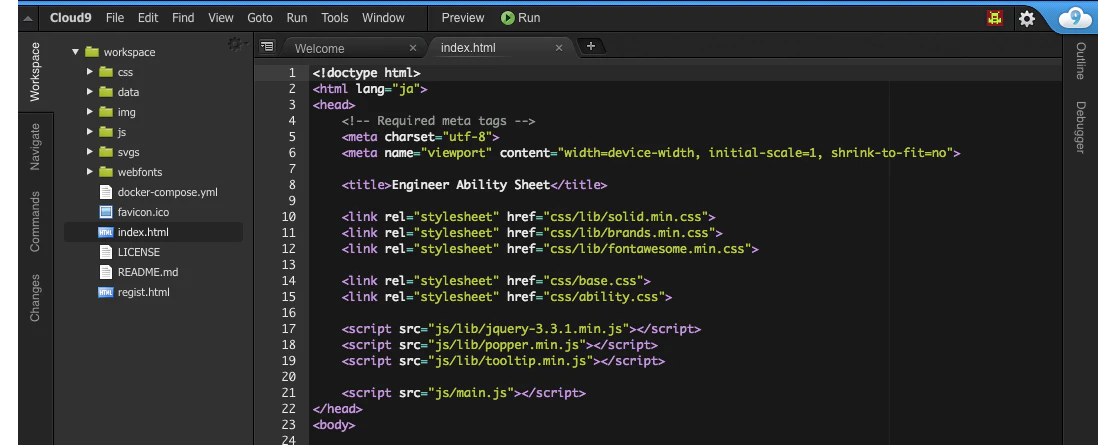This screenshot has height=445, width=1098.
Task: Click line number 17 in the gutter
Action: click(289, 329)
